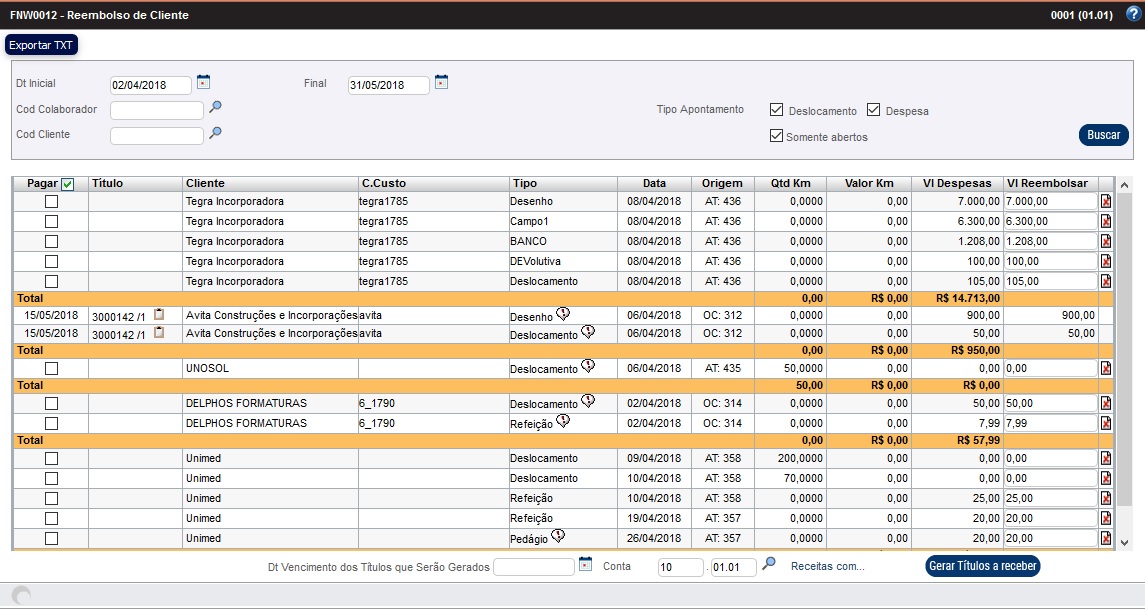
Task: Click Cod Colaborador search magnifier
Action: pos(215,108)
